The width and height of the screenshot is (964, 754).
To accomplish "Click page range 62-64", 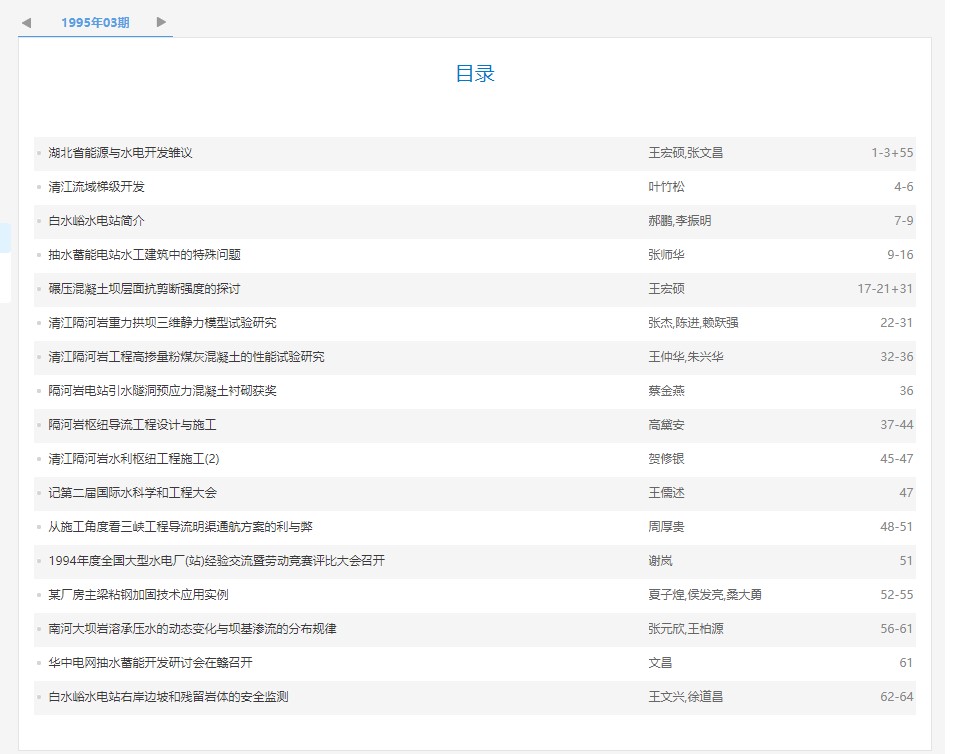I will click(x=897, y=697).
